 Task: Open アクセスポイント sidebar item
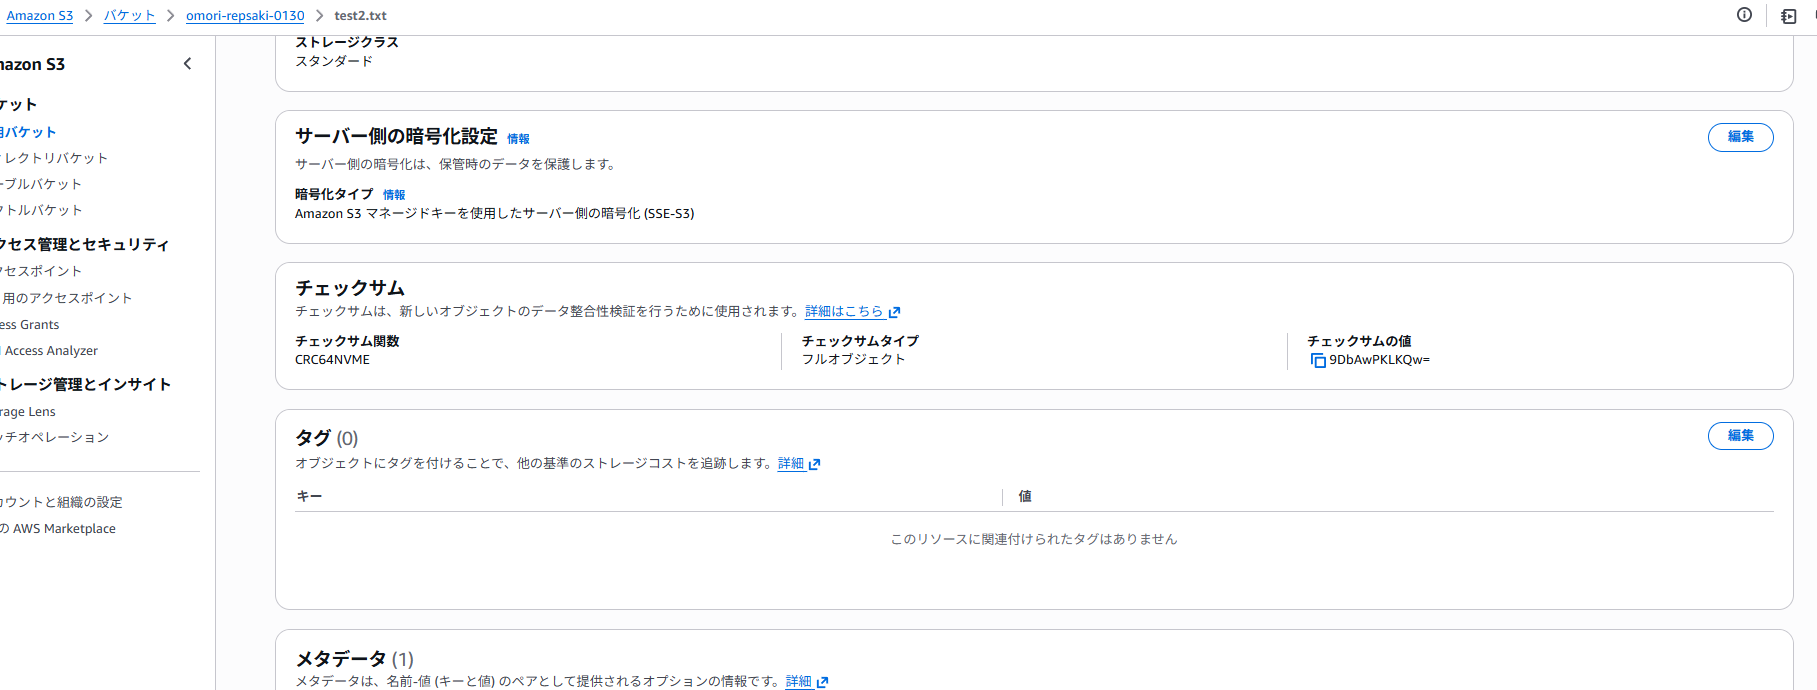pos(41,271)
